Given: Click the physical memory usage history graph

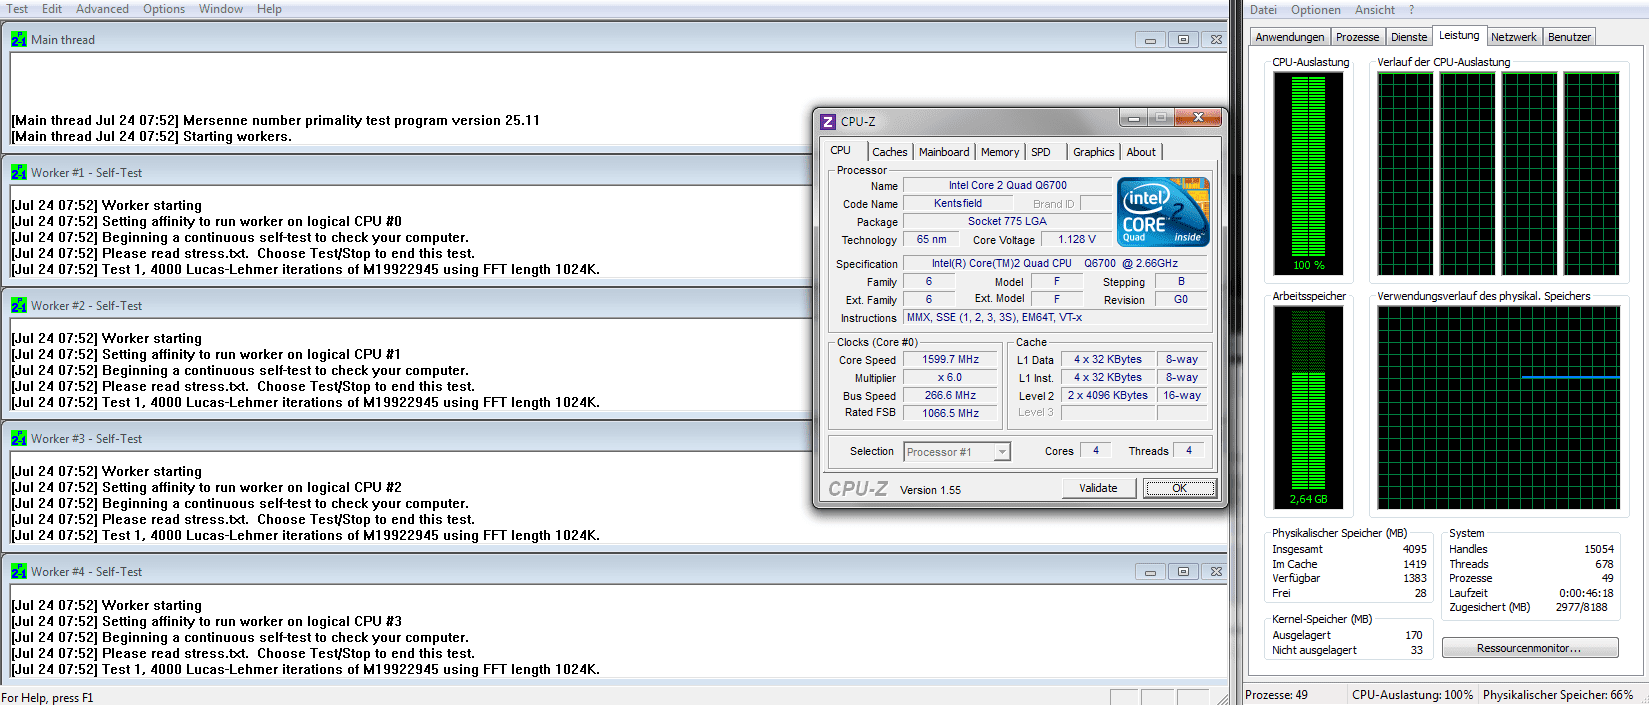Looking at the screenshot, I should click(1498, 407).
